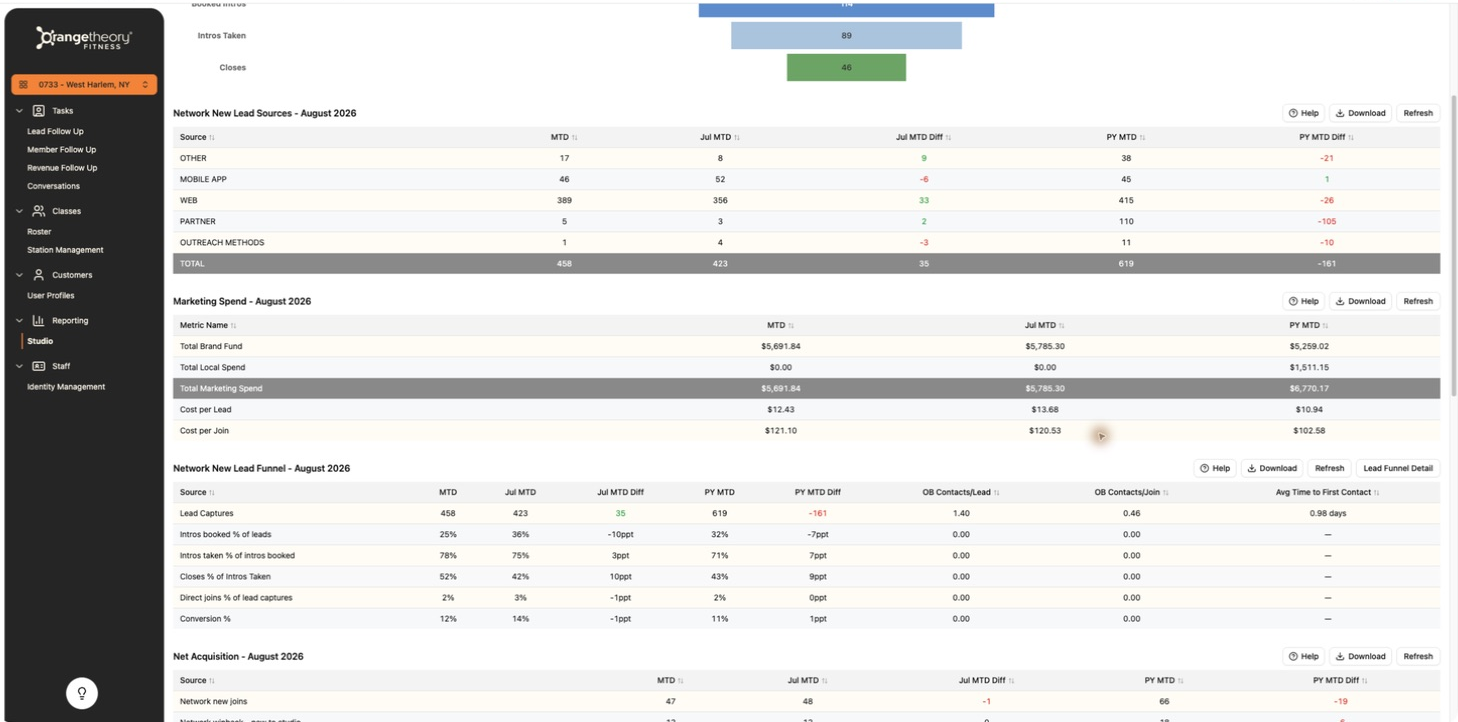This screenshot has height=722, width=1458.
Task: Click the Staff ID card icon
Action: click(39, 366)
